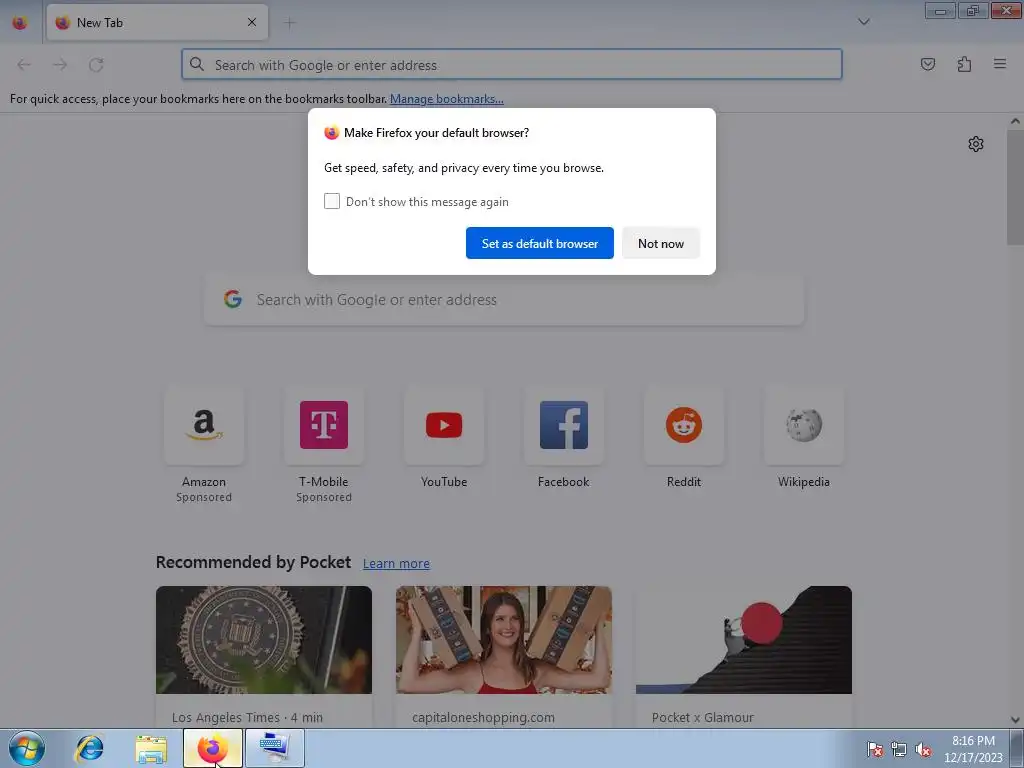
Task: Click the muted volume tray icon
Action: coord(923,749)
